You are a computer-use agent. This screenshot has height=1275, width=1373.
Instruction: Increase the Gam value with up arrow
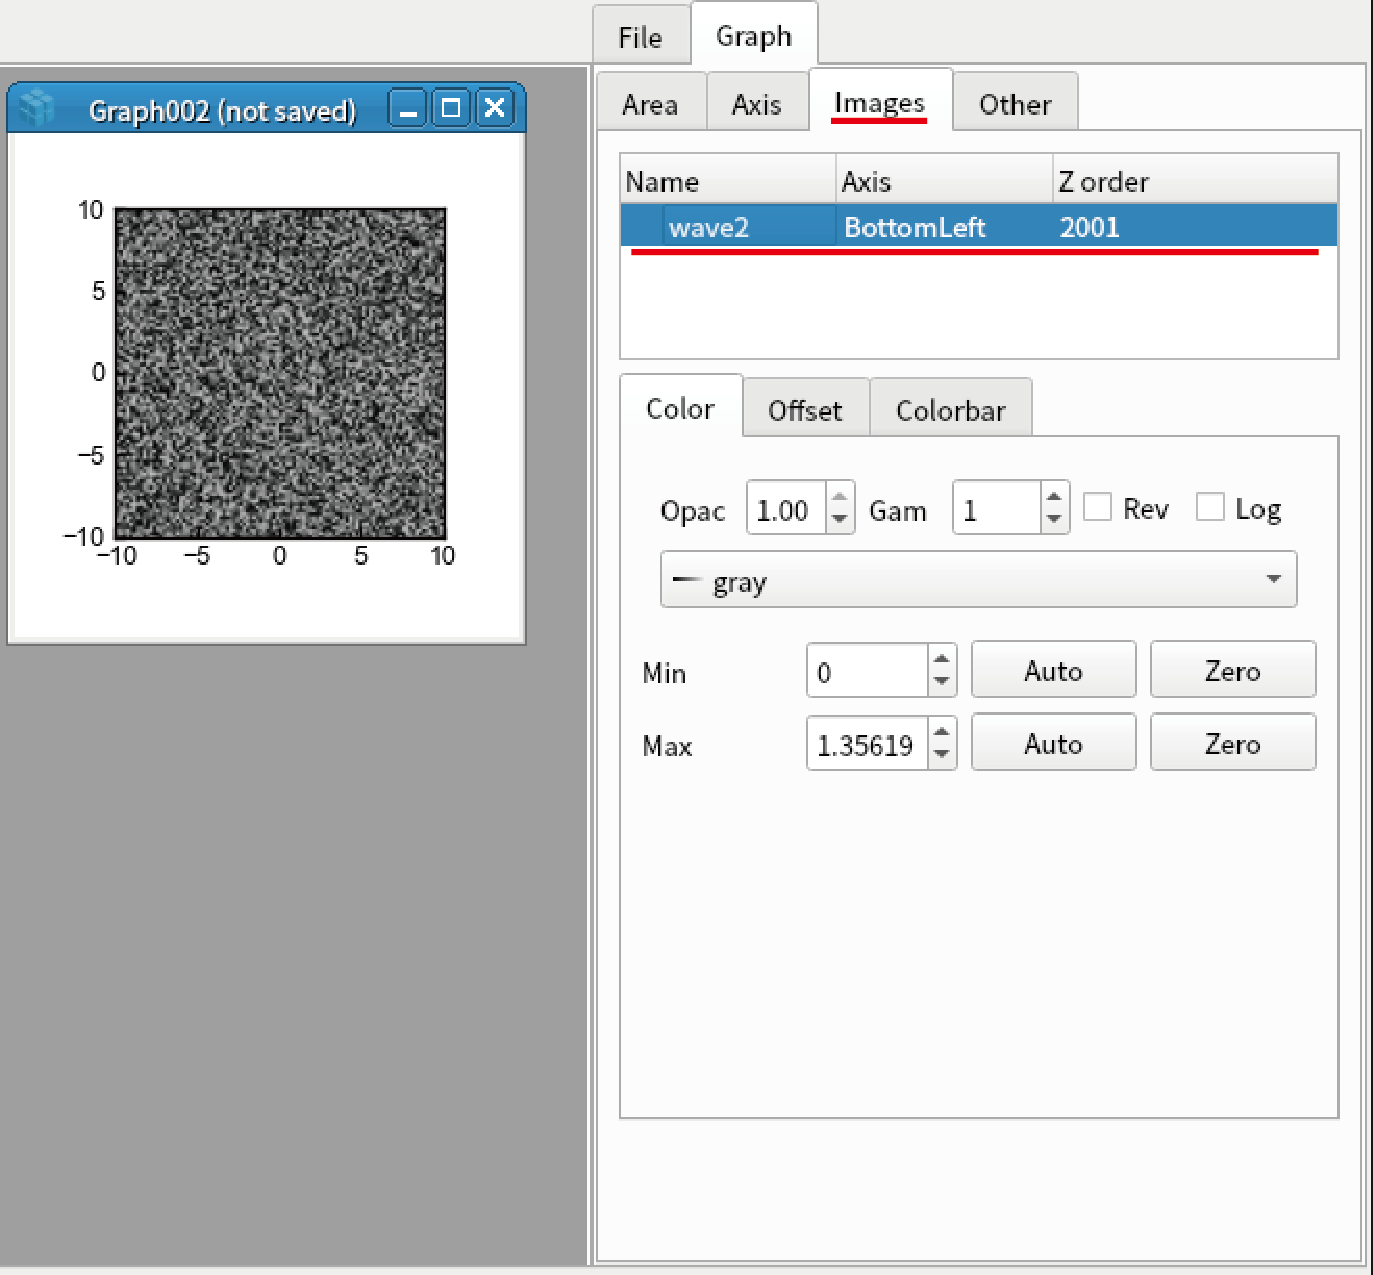[1054, 496]
